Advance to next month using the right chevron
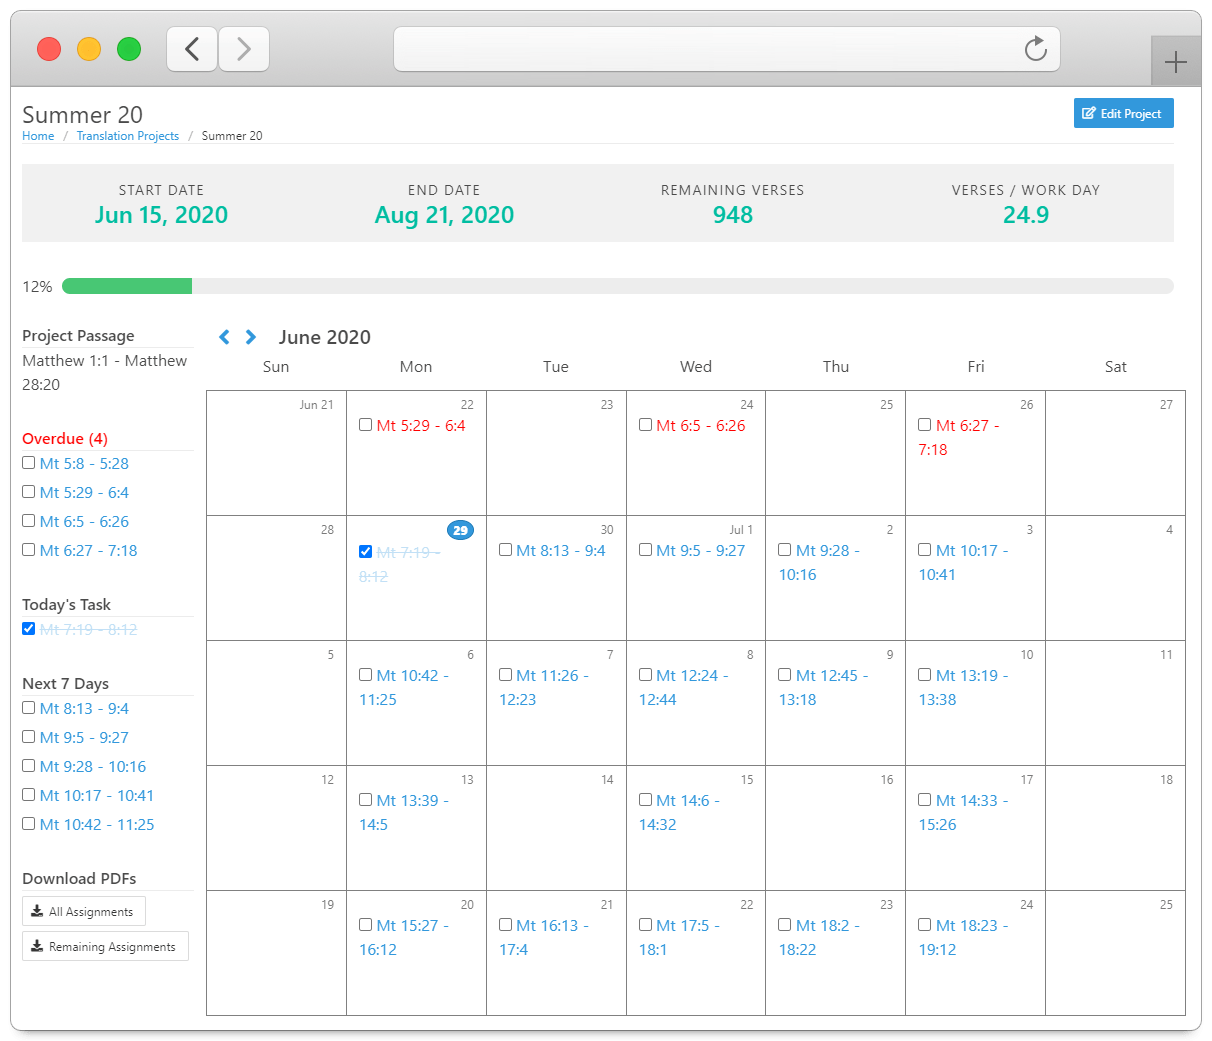1212x1041 pixels. pyautogui.click(x=250, y=337)
